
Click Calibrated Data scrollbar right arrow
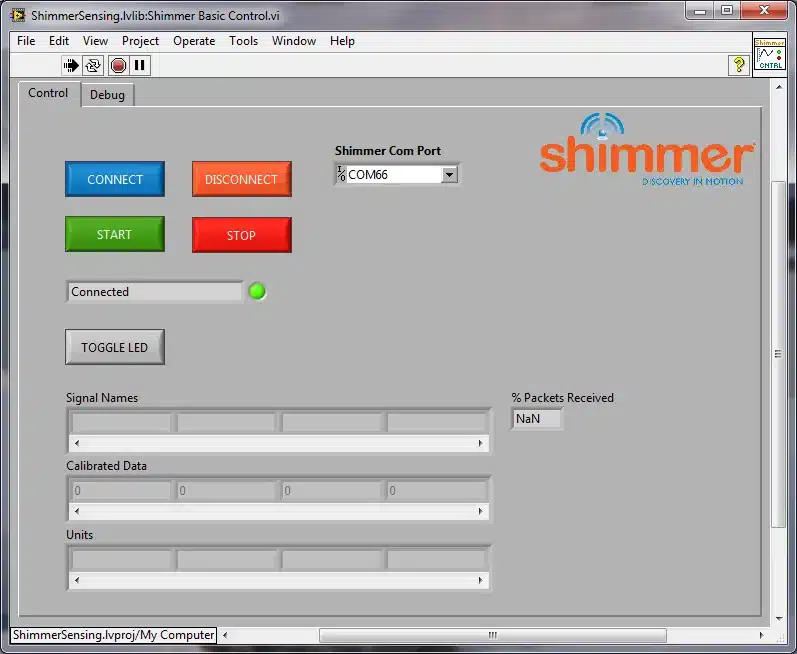point(480,511)
